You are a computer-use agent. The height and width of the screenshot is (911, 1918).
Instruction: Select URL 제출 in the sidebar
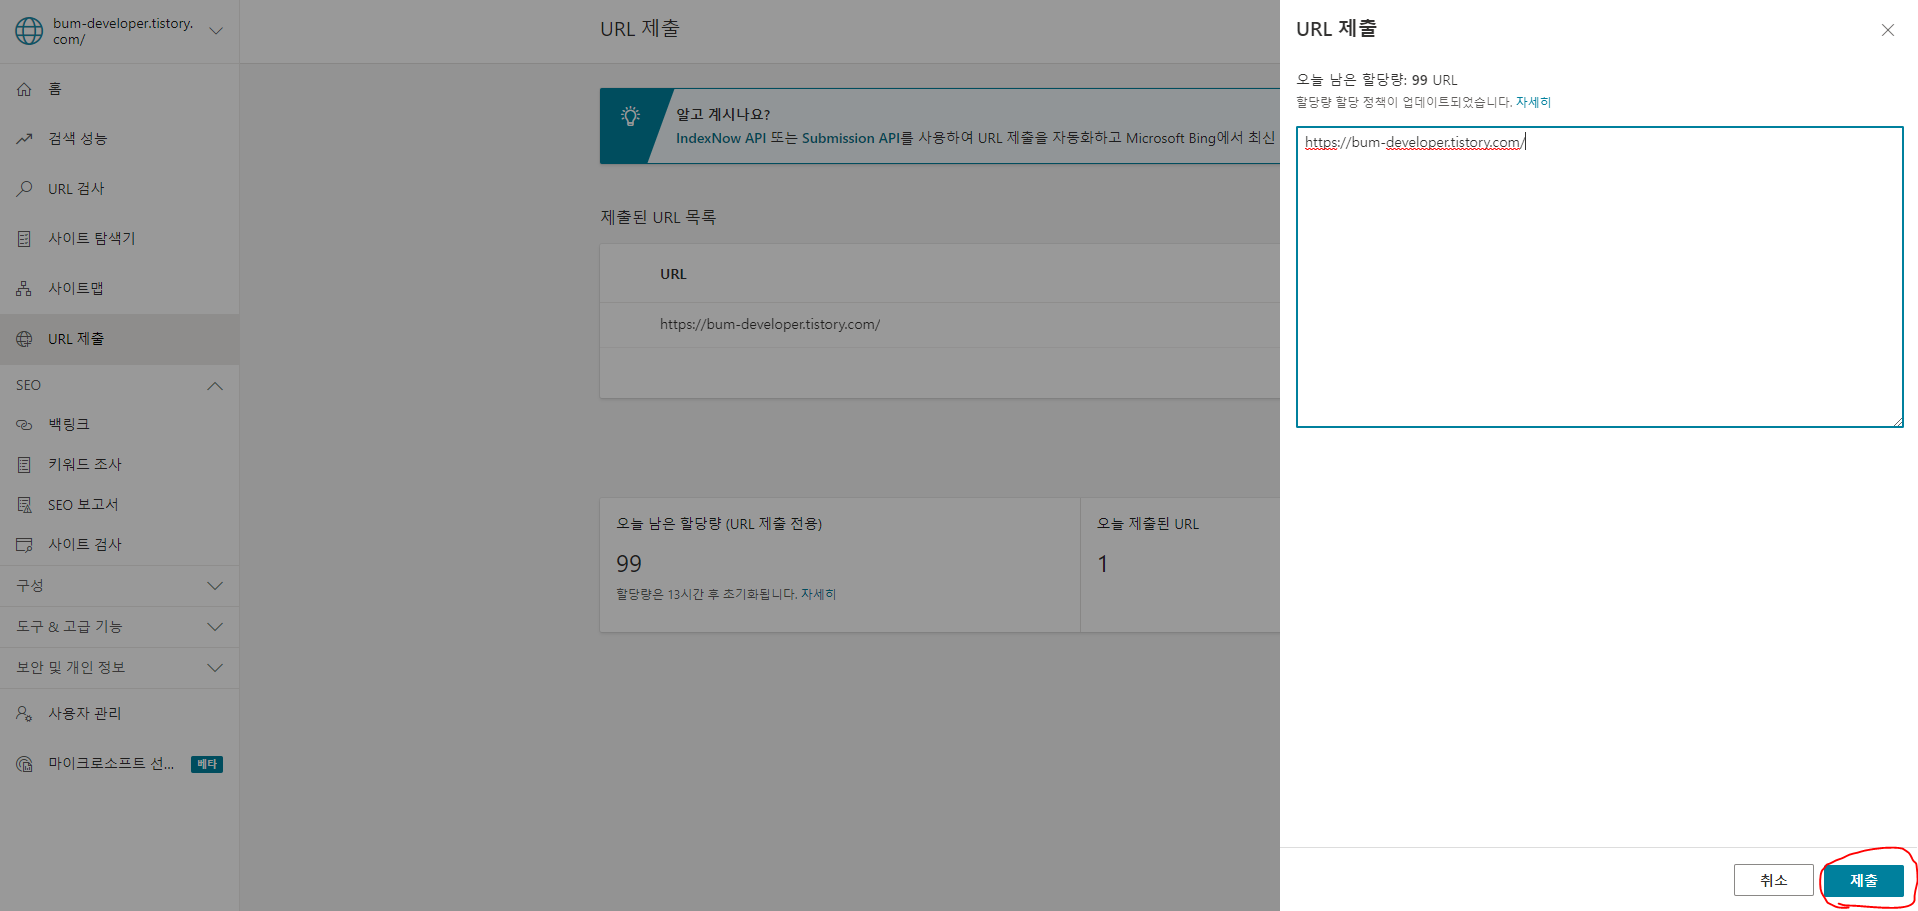tap(119, 339)
